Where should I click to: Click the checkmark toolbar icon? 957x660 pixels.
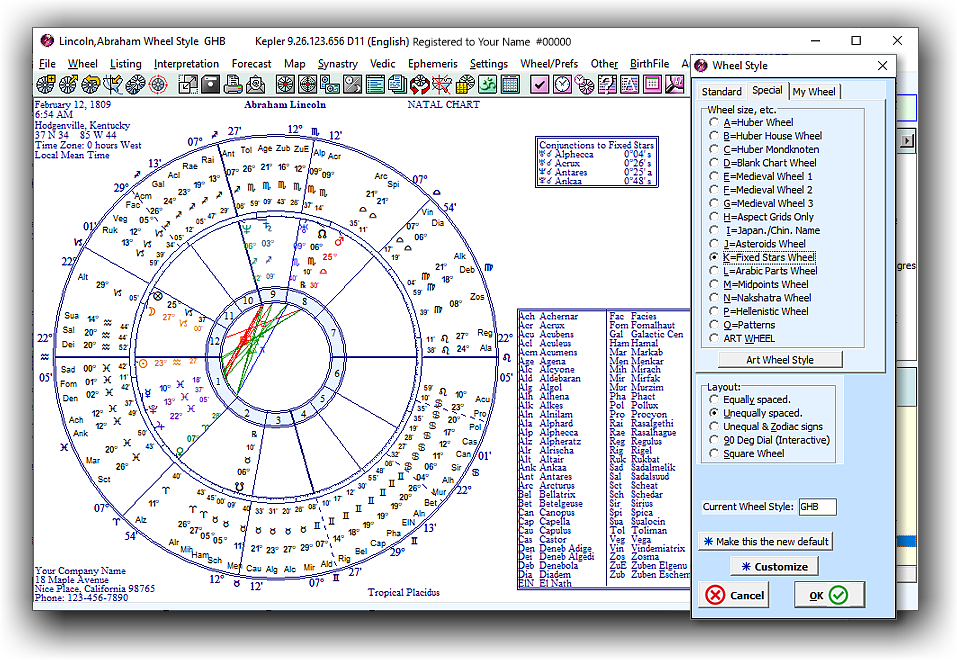coord(540,84)
